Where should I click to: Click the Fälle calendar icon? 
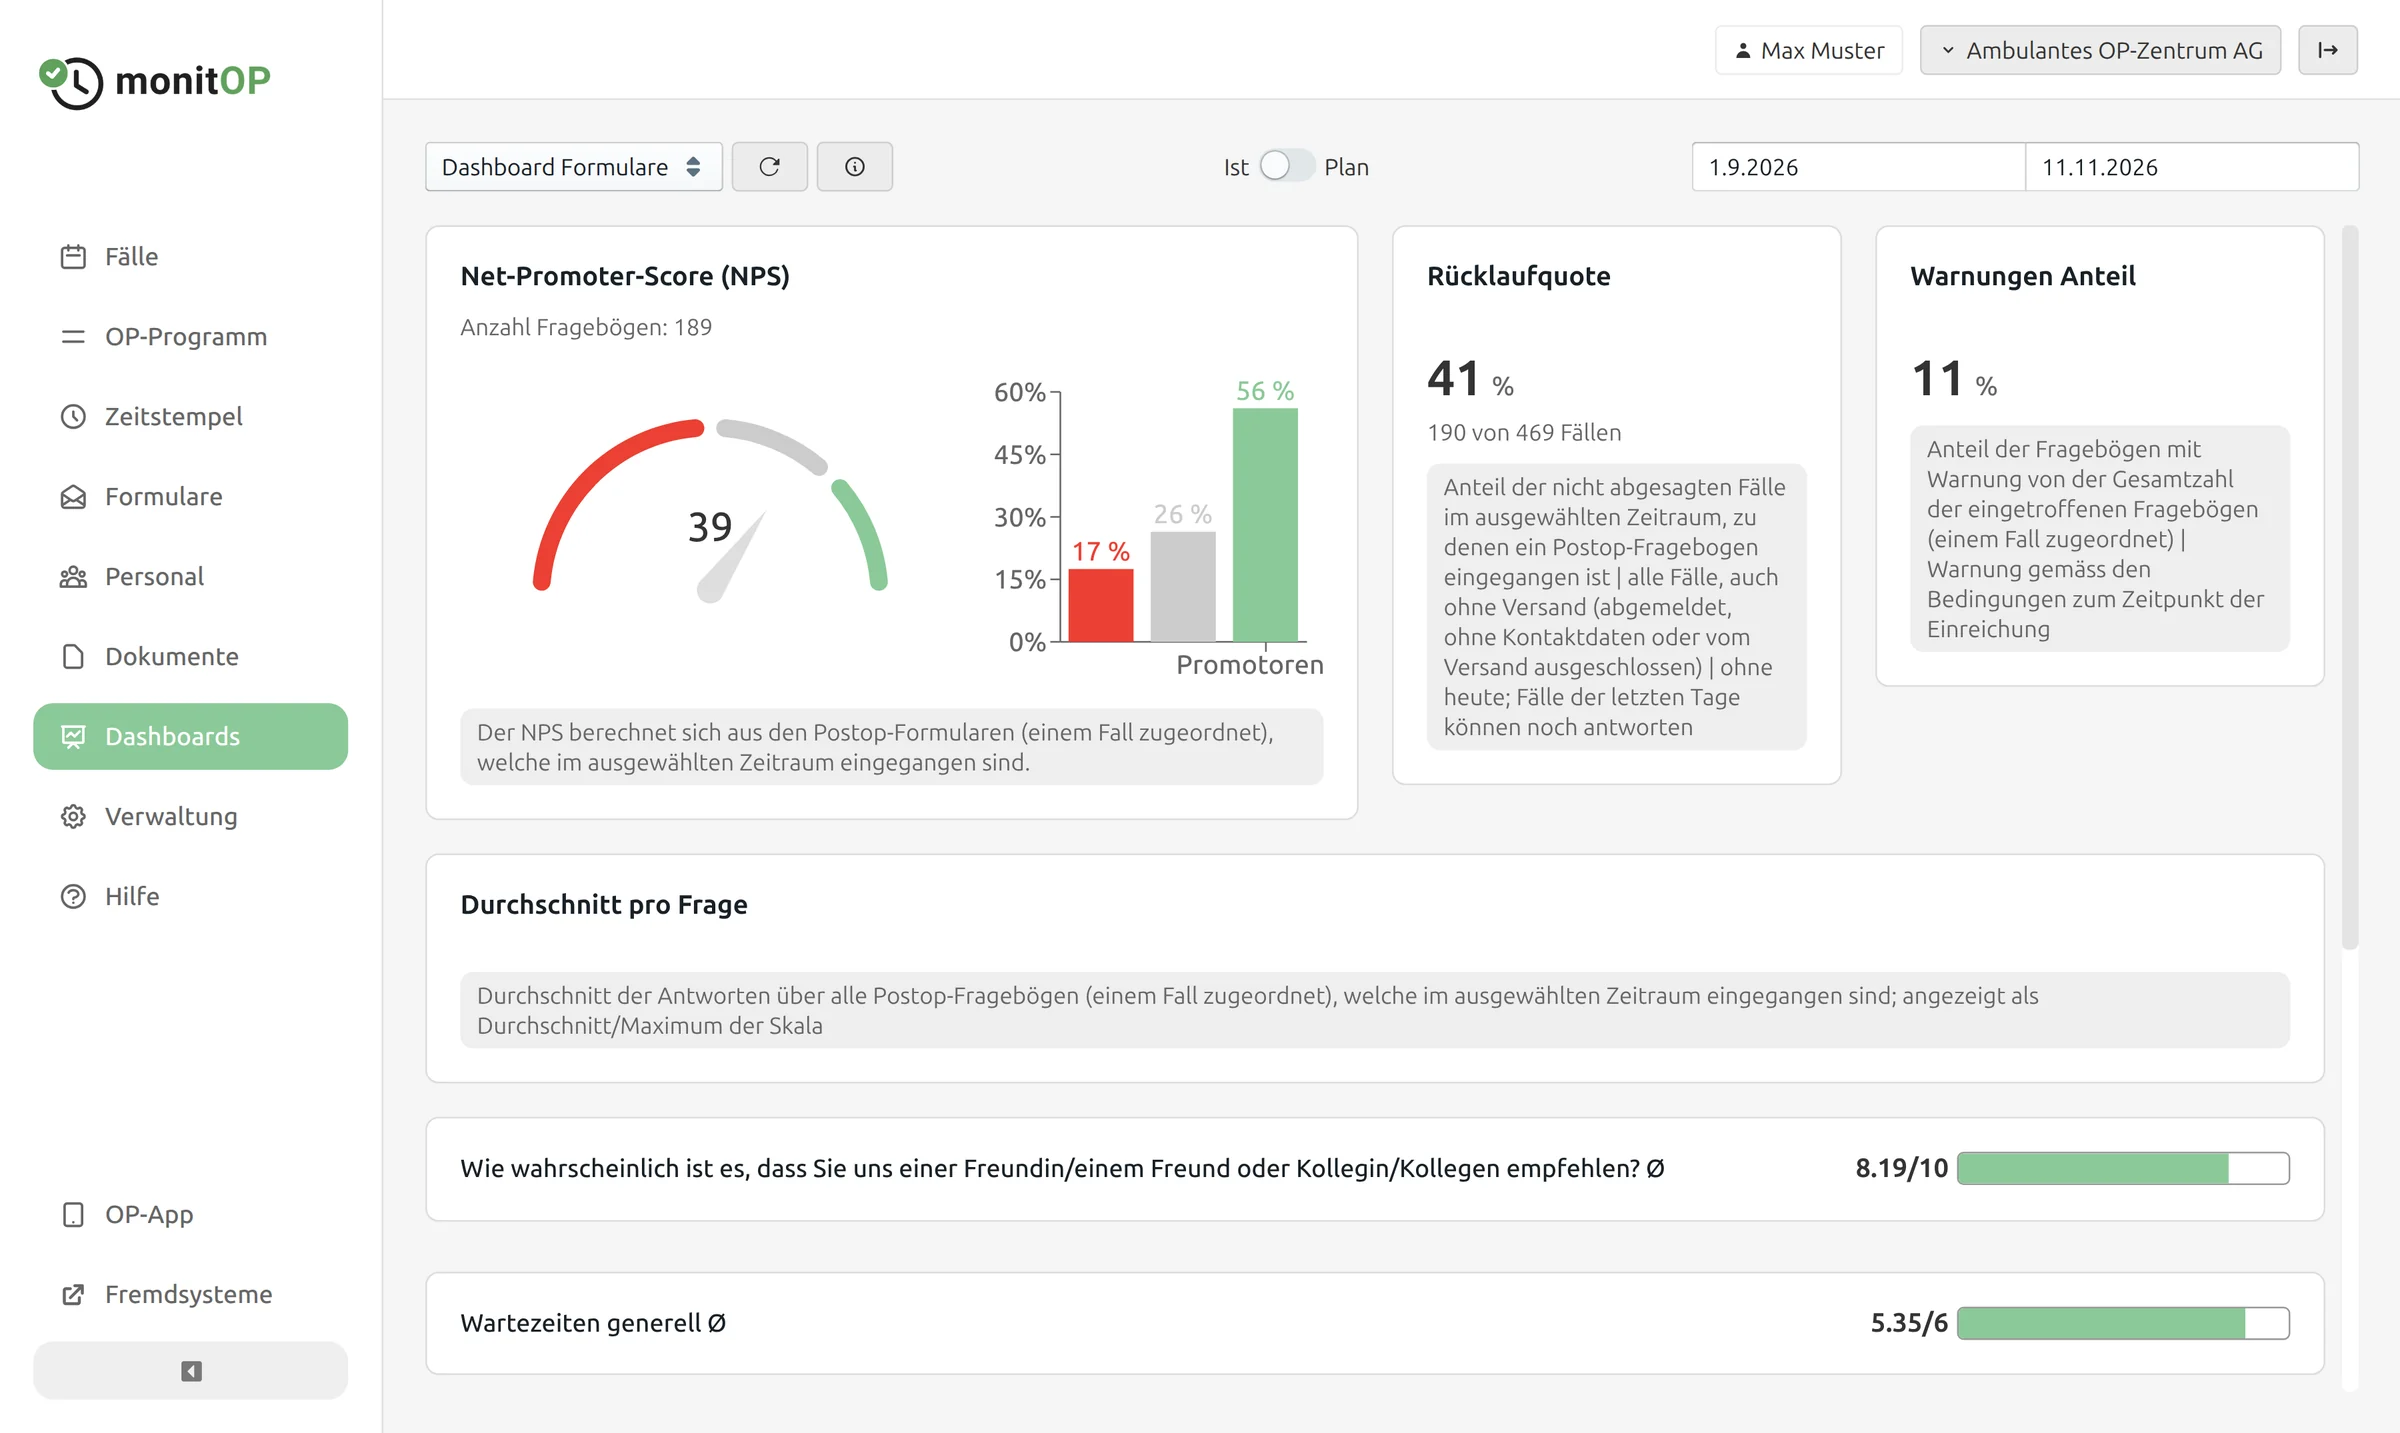(73, 257)
